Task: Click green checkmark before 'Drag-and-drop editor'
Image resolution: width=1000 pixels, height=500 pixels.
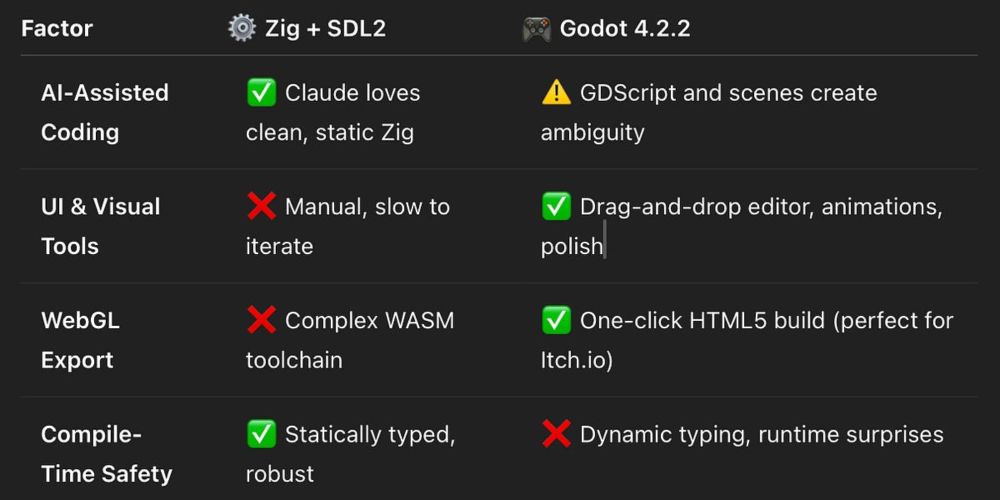Action: click(x=556, y=207)
